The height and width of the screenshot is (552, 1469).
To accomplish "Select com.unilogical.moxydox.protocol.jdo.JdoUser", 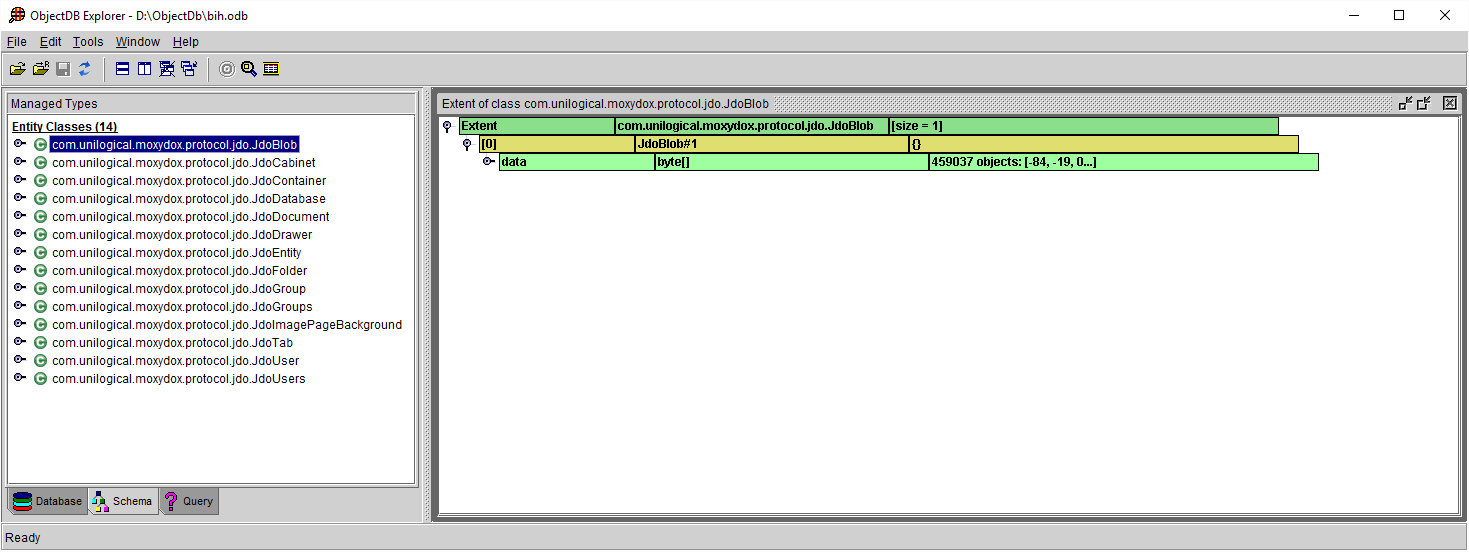I will [175, 361].
